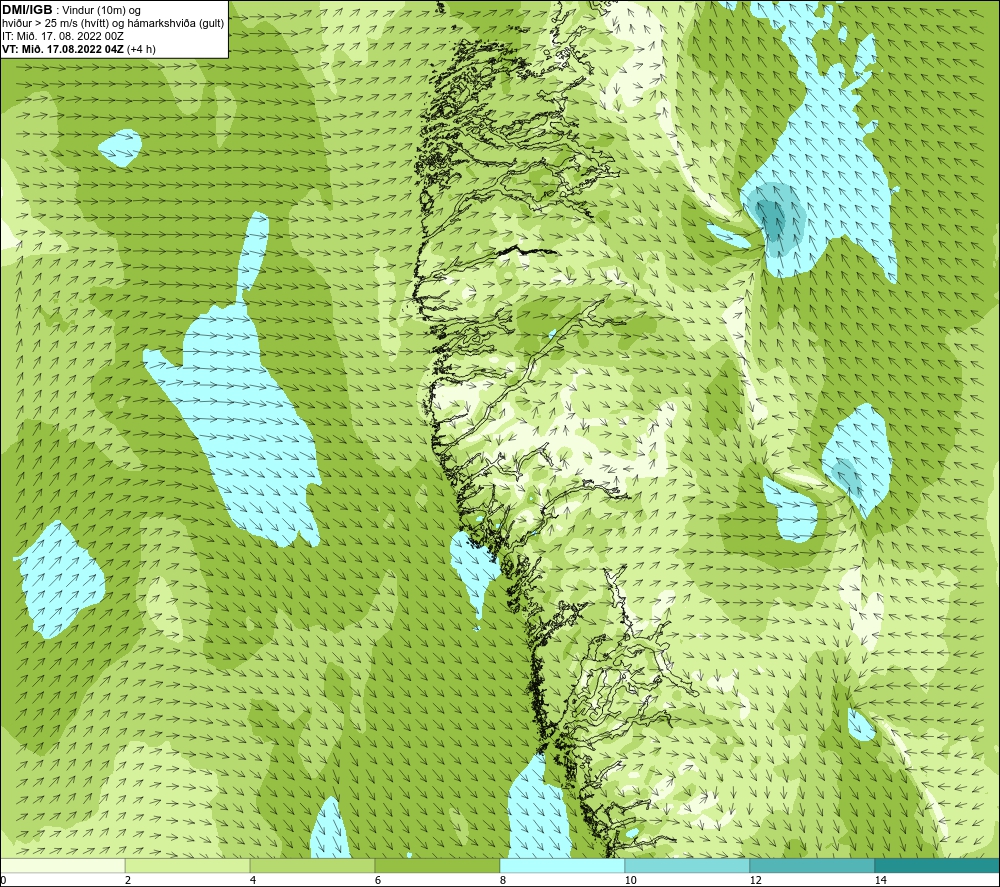Click the 4–6 m/s green legend swatch
The image size is (1000, 887).
coord(312,866)
